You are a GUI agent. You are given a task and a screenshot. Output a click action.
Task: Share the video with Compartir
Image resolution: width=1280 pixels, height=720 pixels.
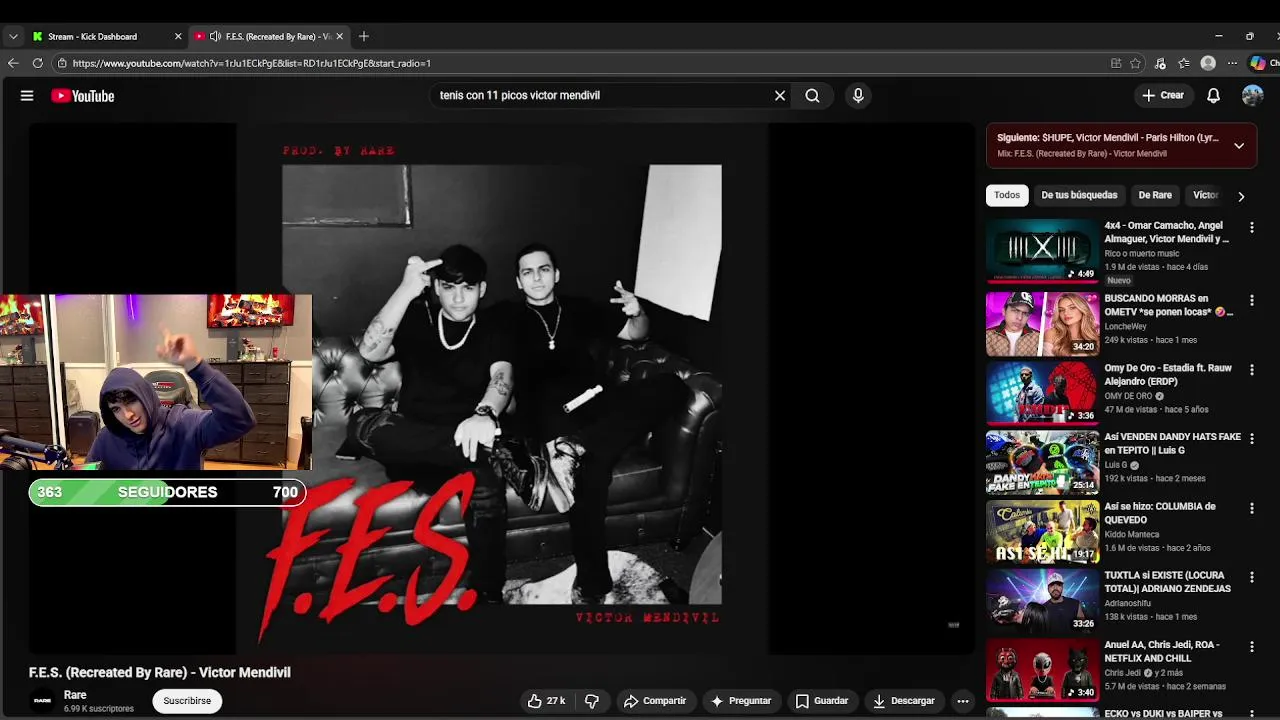[655, 701]
